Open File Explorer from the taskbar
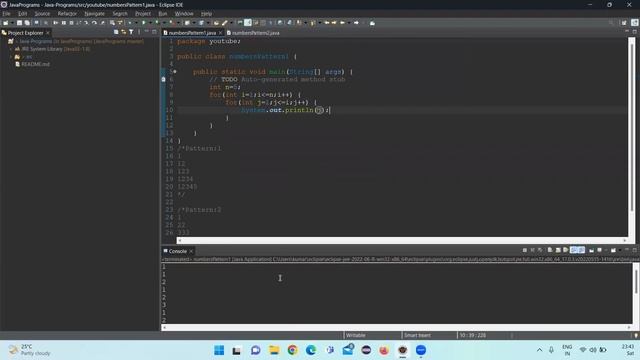This screenshot has height=360, width=640. pos(274,350)
